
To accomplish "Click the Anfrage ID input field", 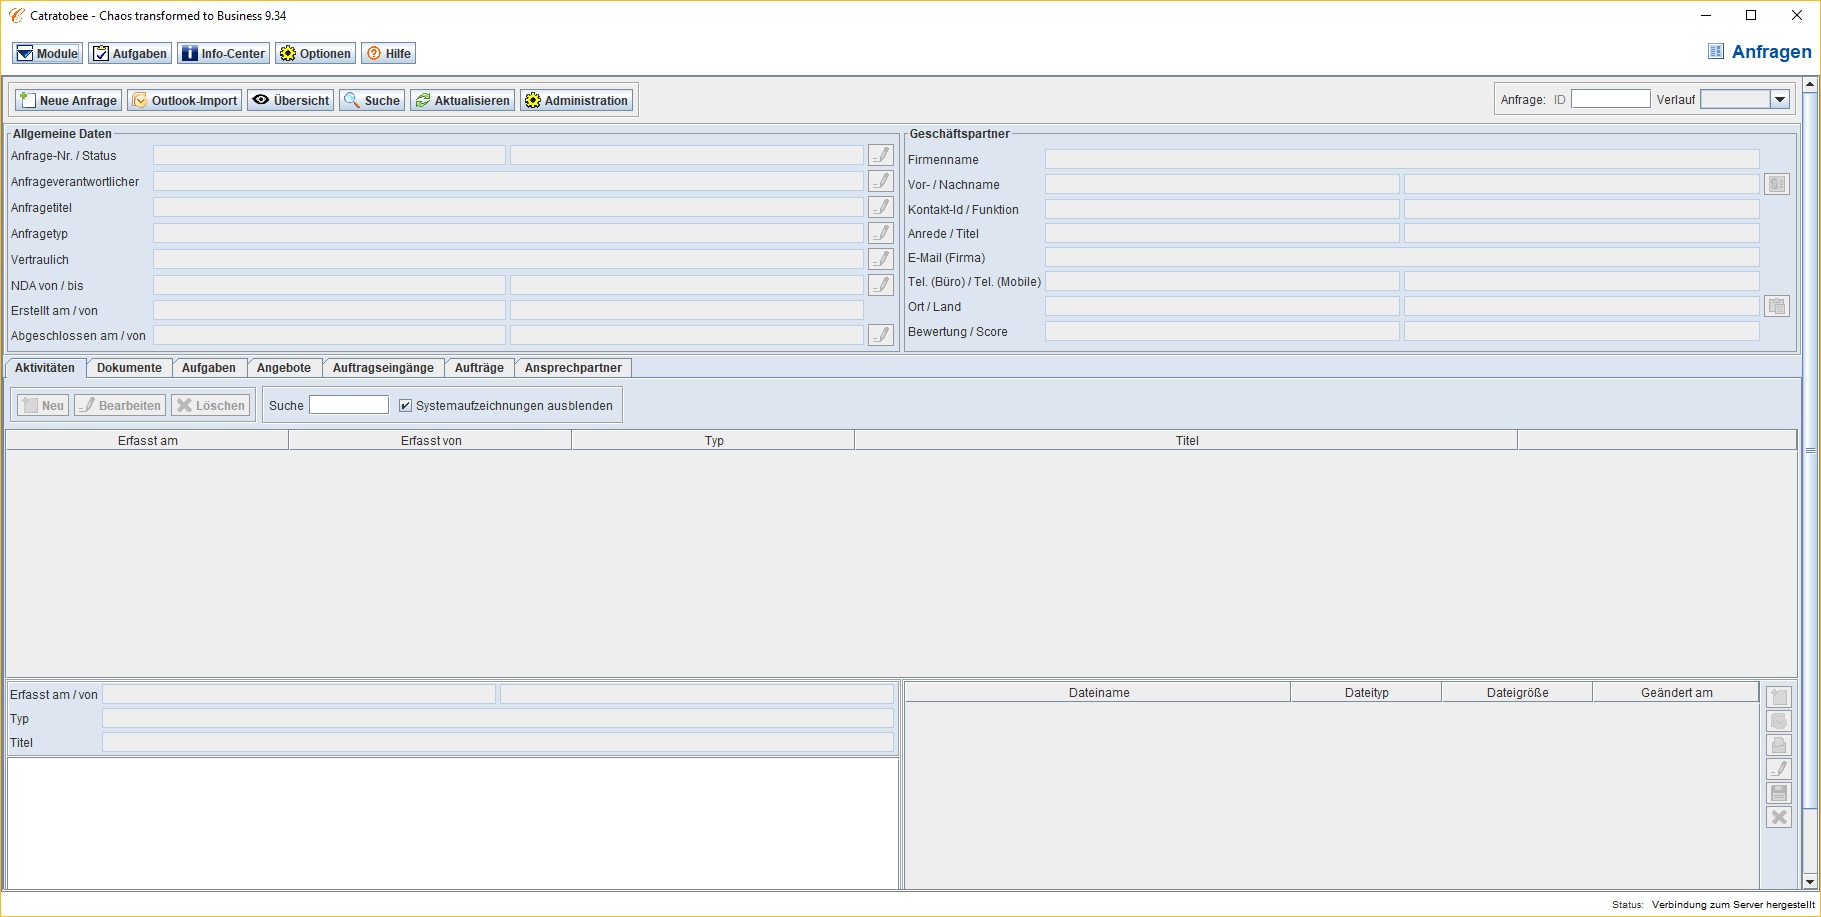I will (1610, 99).
